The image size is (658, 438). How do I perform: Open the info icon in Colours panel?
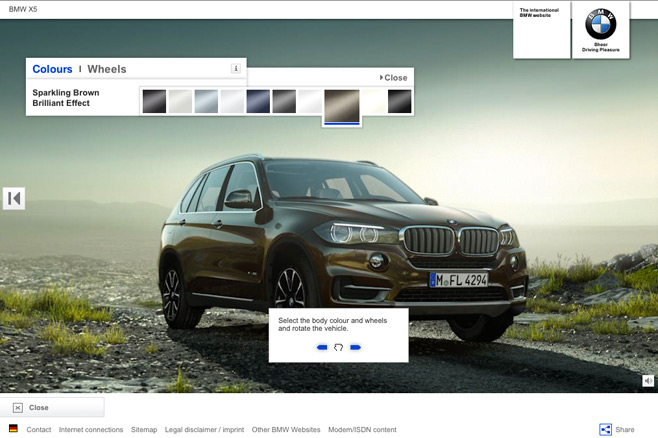tap(236, 68)
